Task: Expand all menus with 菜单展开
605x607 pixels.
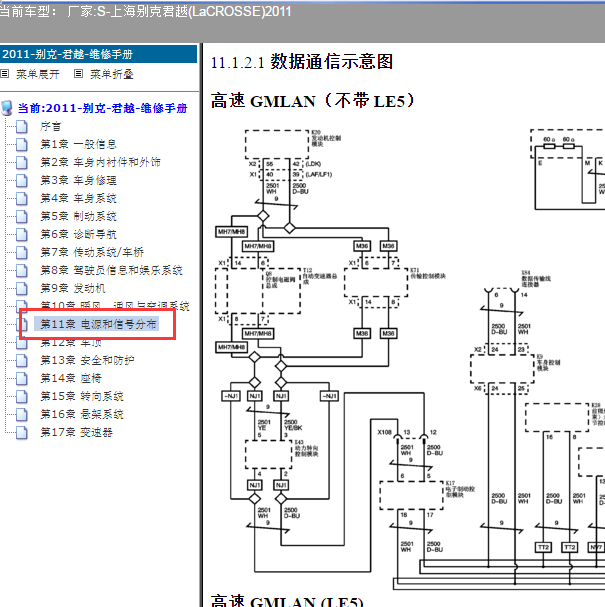Action: [x=38, y=74]
